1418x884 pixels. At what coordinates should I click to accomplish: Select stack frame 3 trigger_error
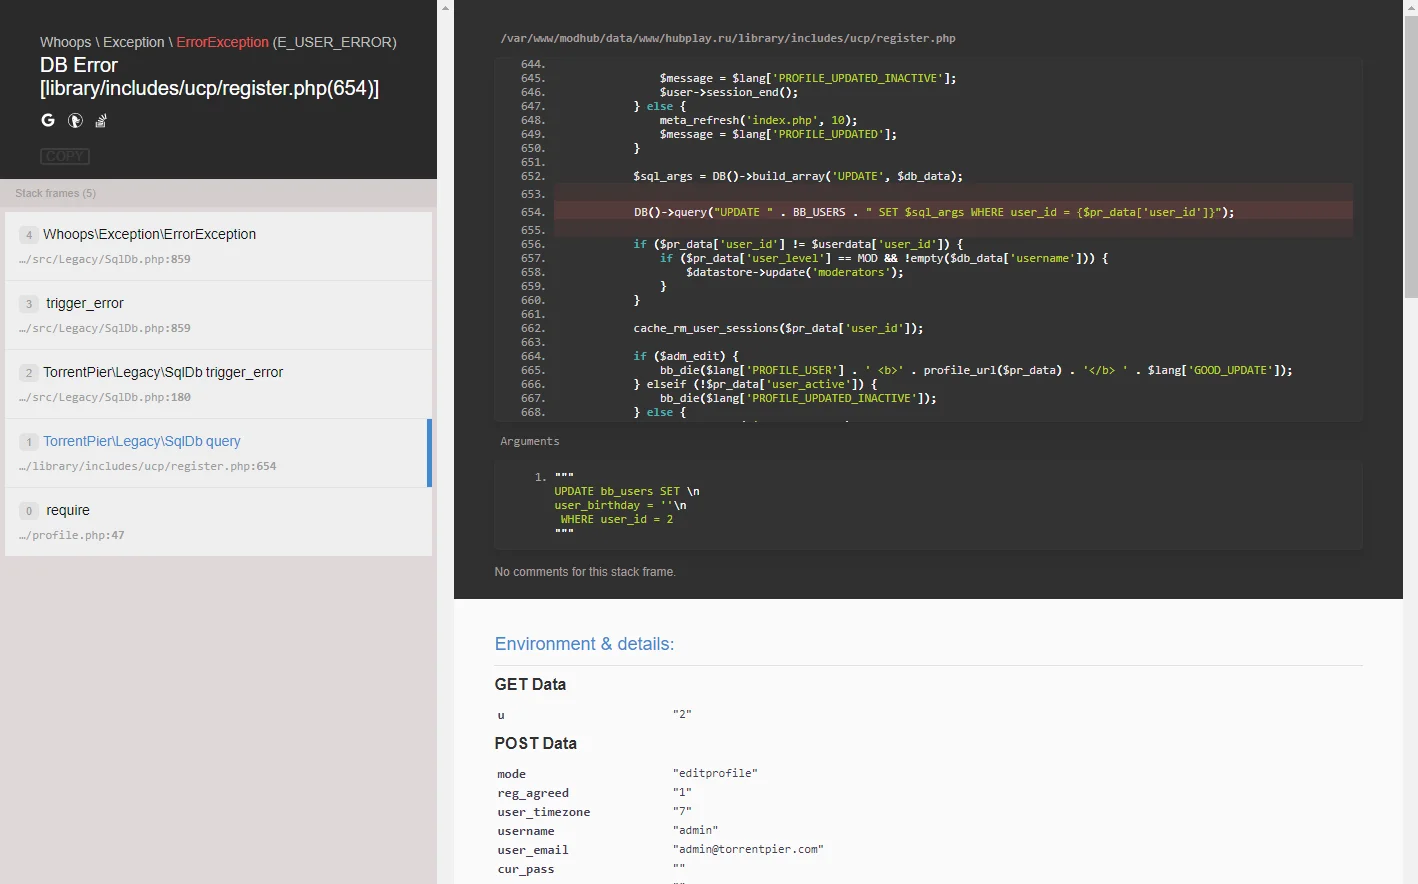coord(218,315)
